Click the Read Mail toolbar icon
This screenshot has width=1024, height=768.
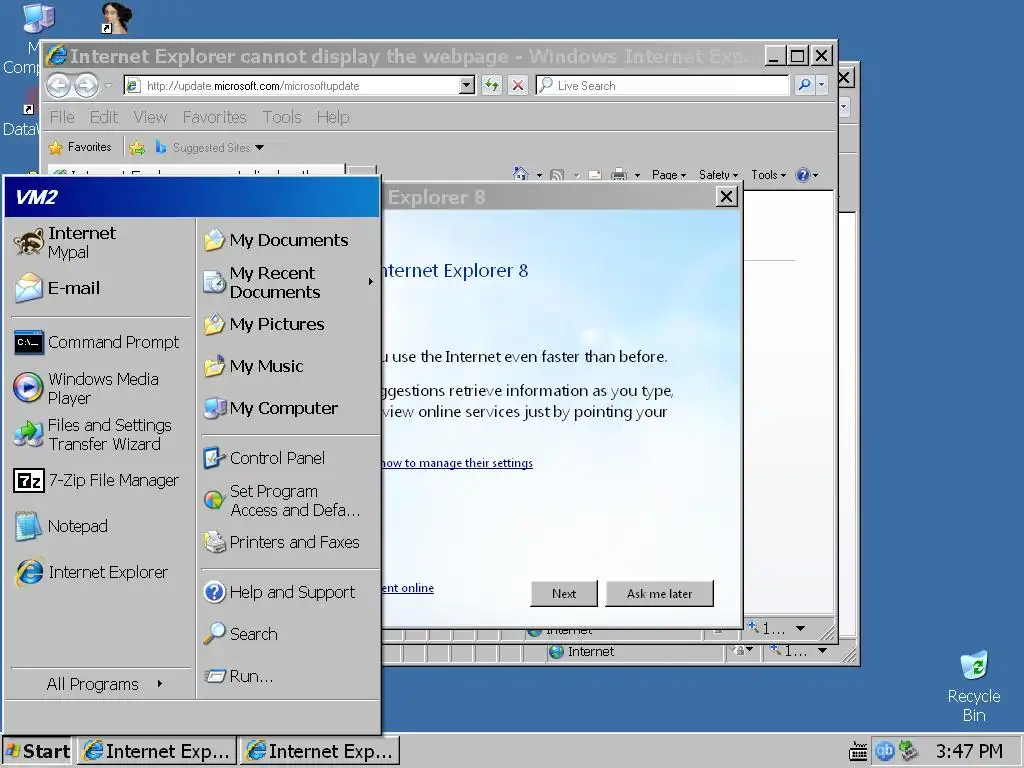point(594,174)
